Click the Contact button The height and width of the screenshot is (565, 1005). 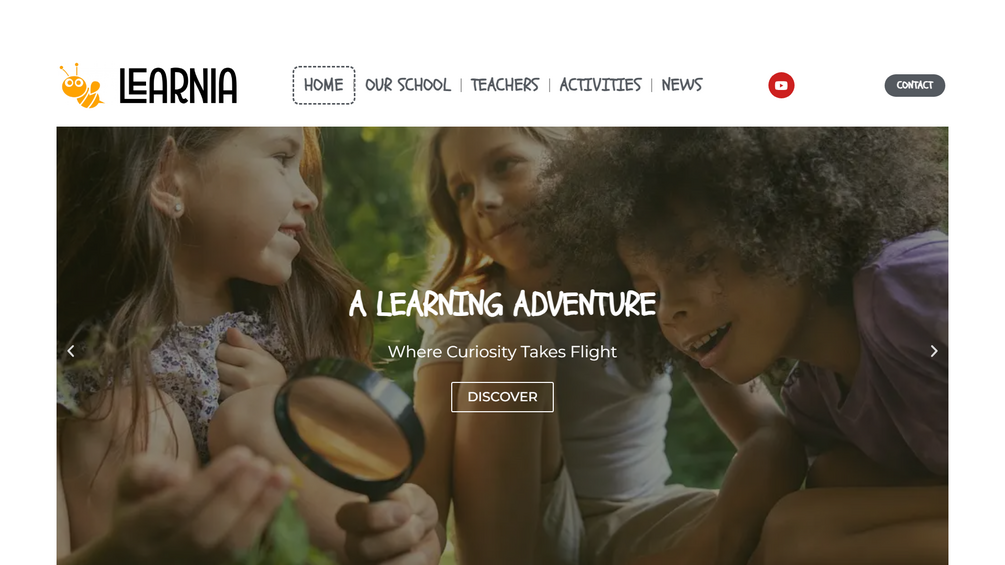915,85
